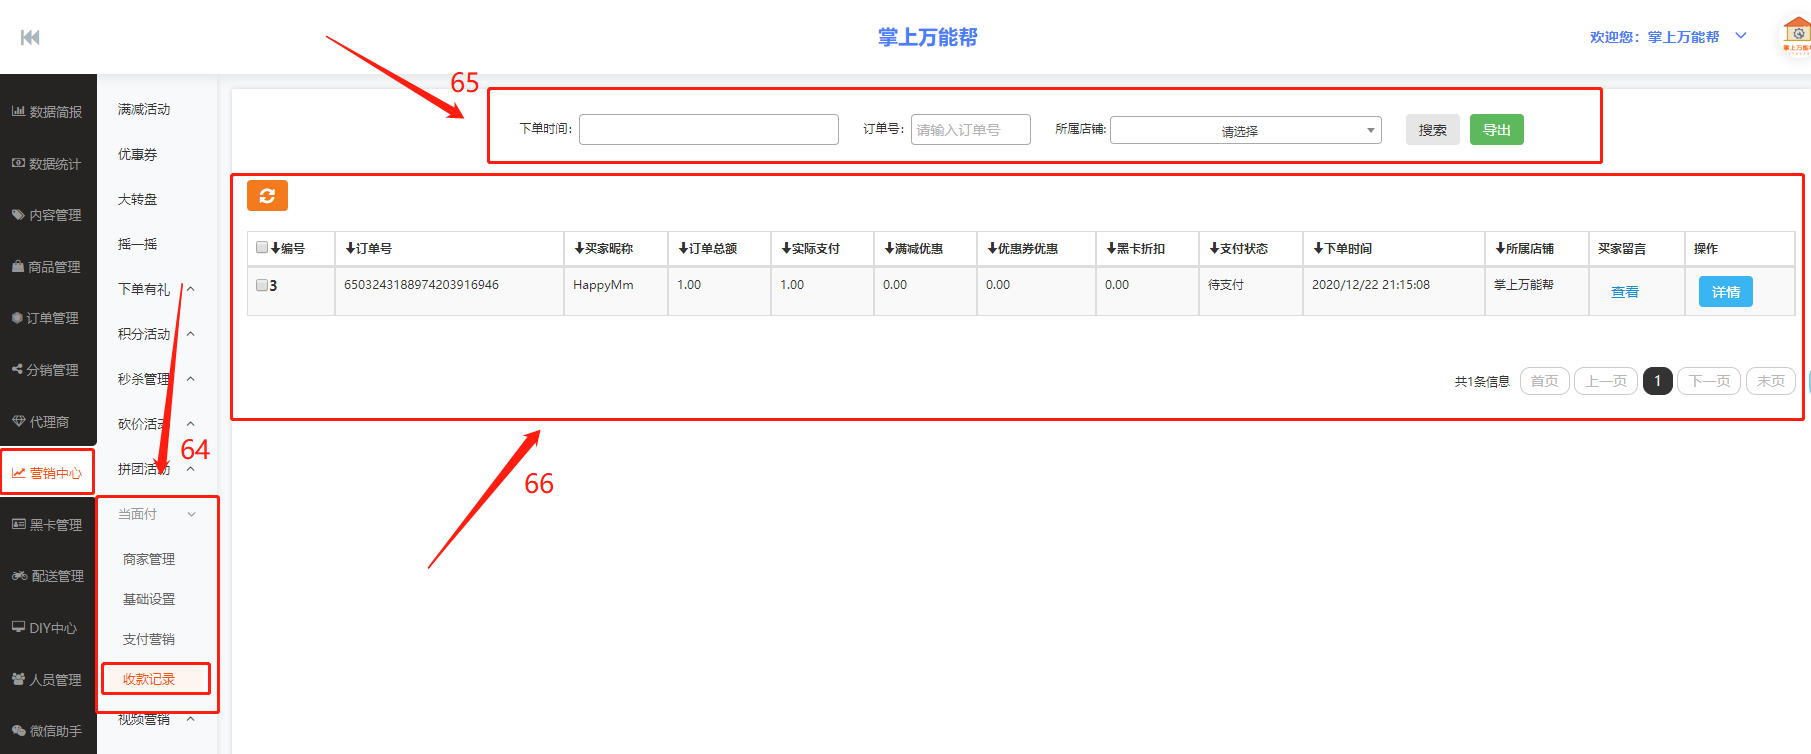Collapse sidebar using the rewind icon

pos(30,37)
